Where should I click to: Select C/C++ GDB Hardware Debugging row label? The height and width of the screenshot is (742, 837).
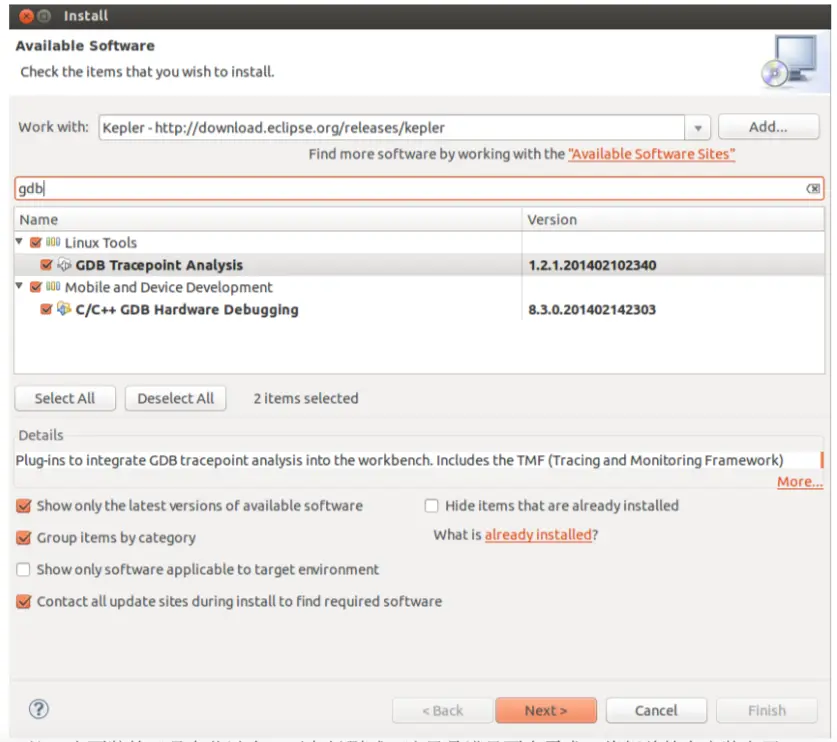coord(187,310)
